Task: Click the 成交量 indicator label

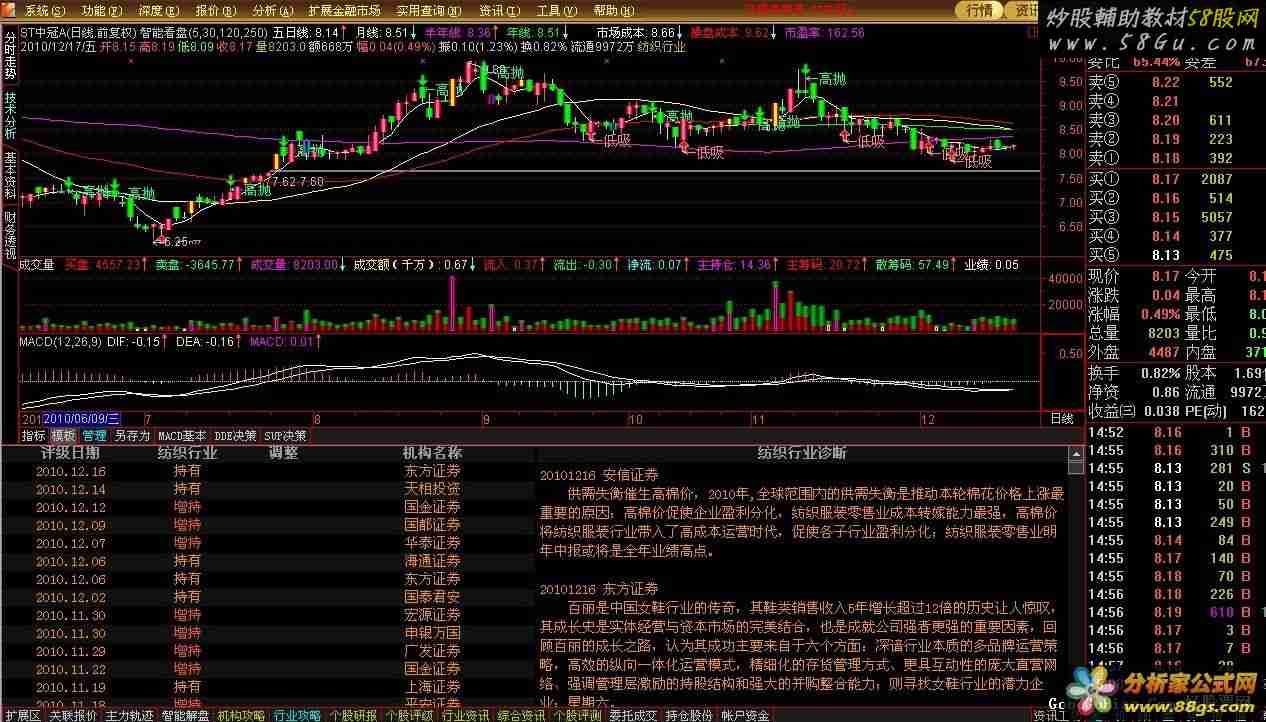Action: tap(37, 265)
